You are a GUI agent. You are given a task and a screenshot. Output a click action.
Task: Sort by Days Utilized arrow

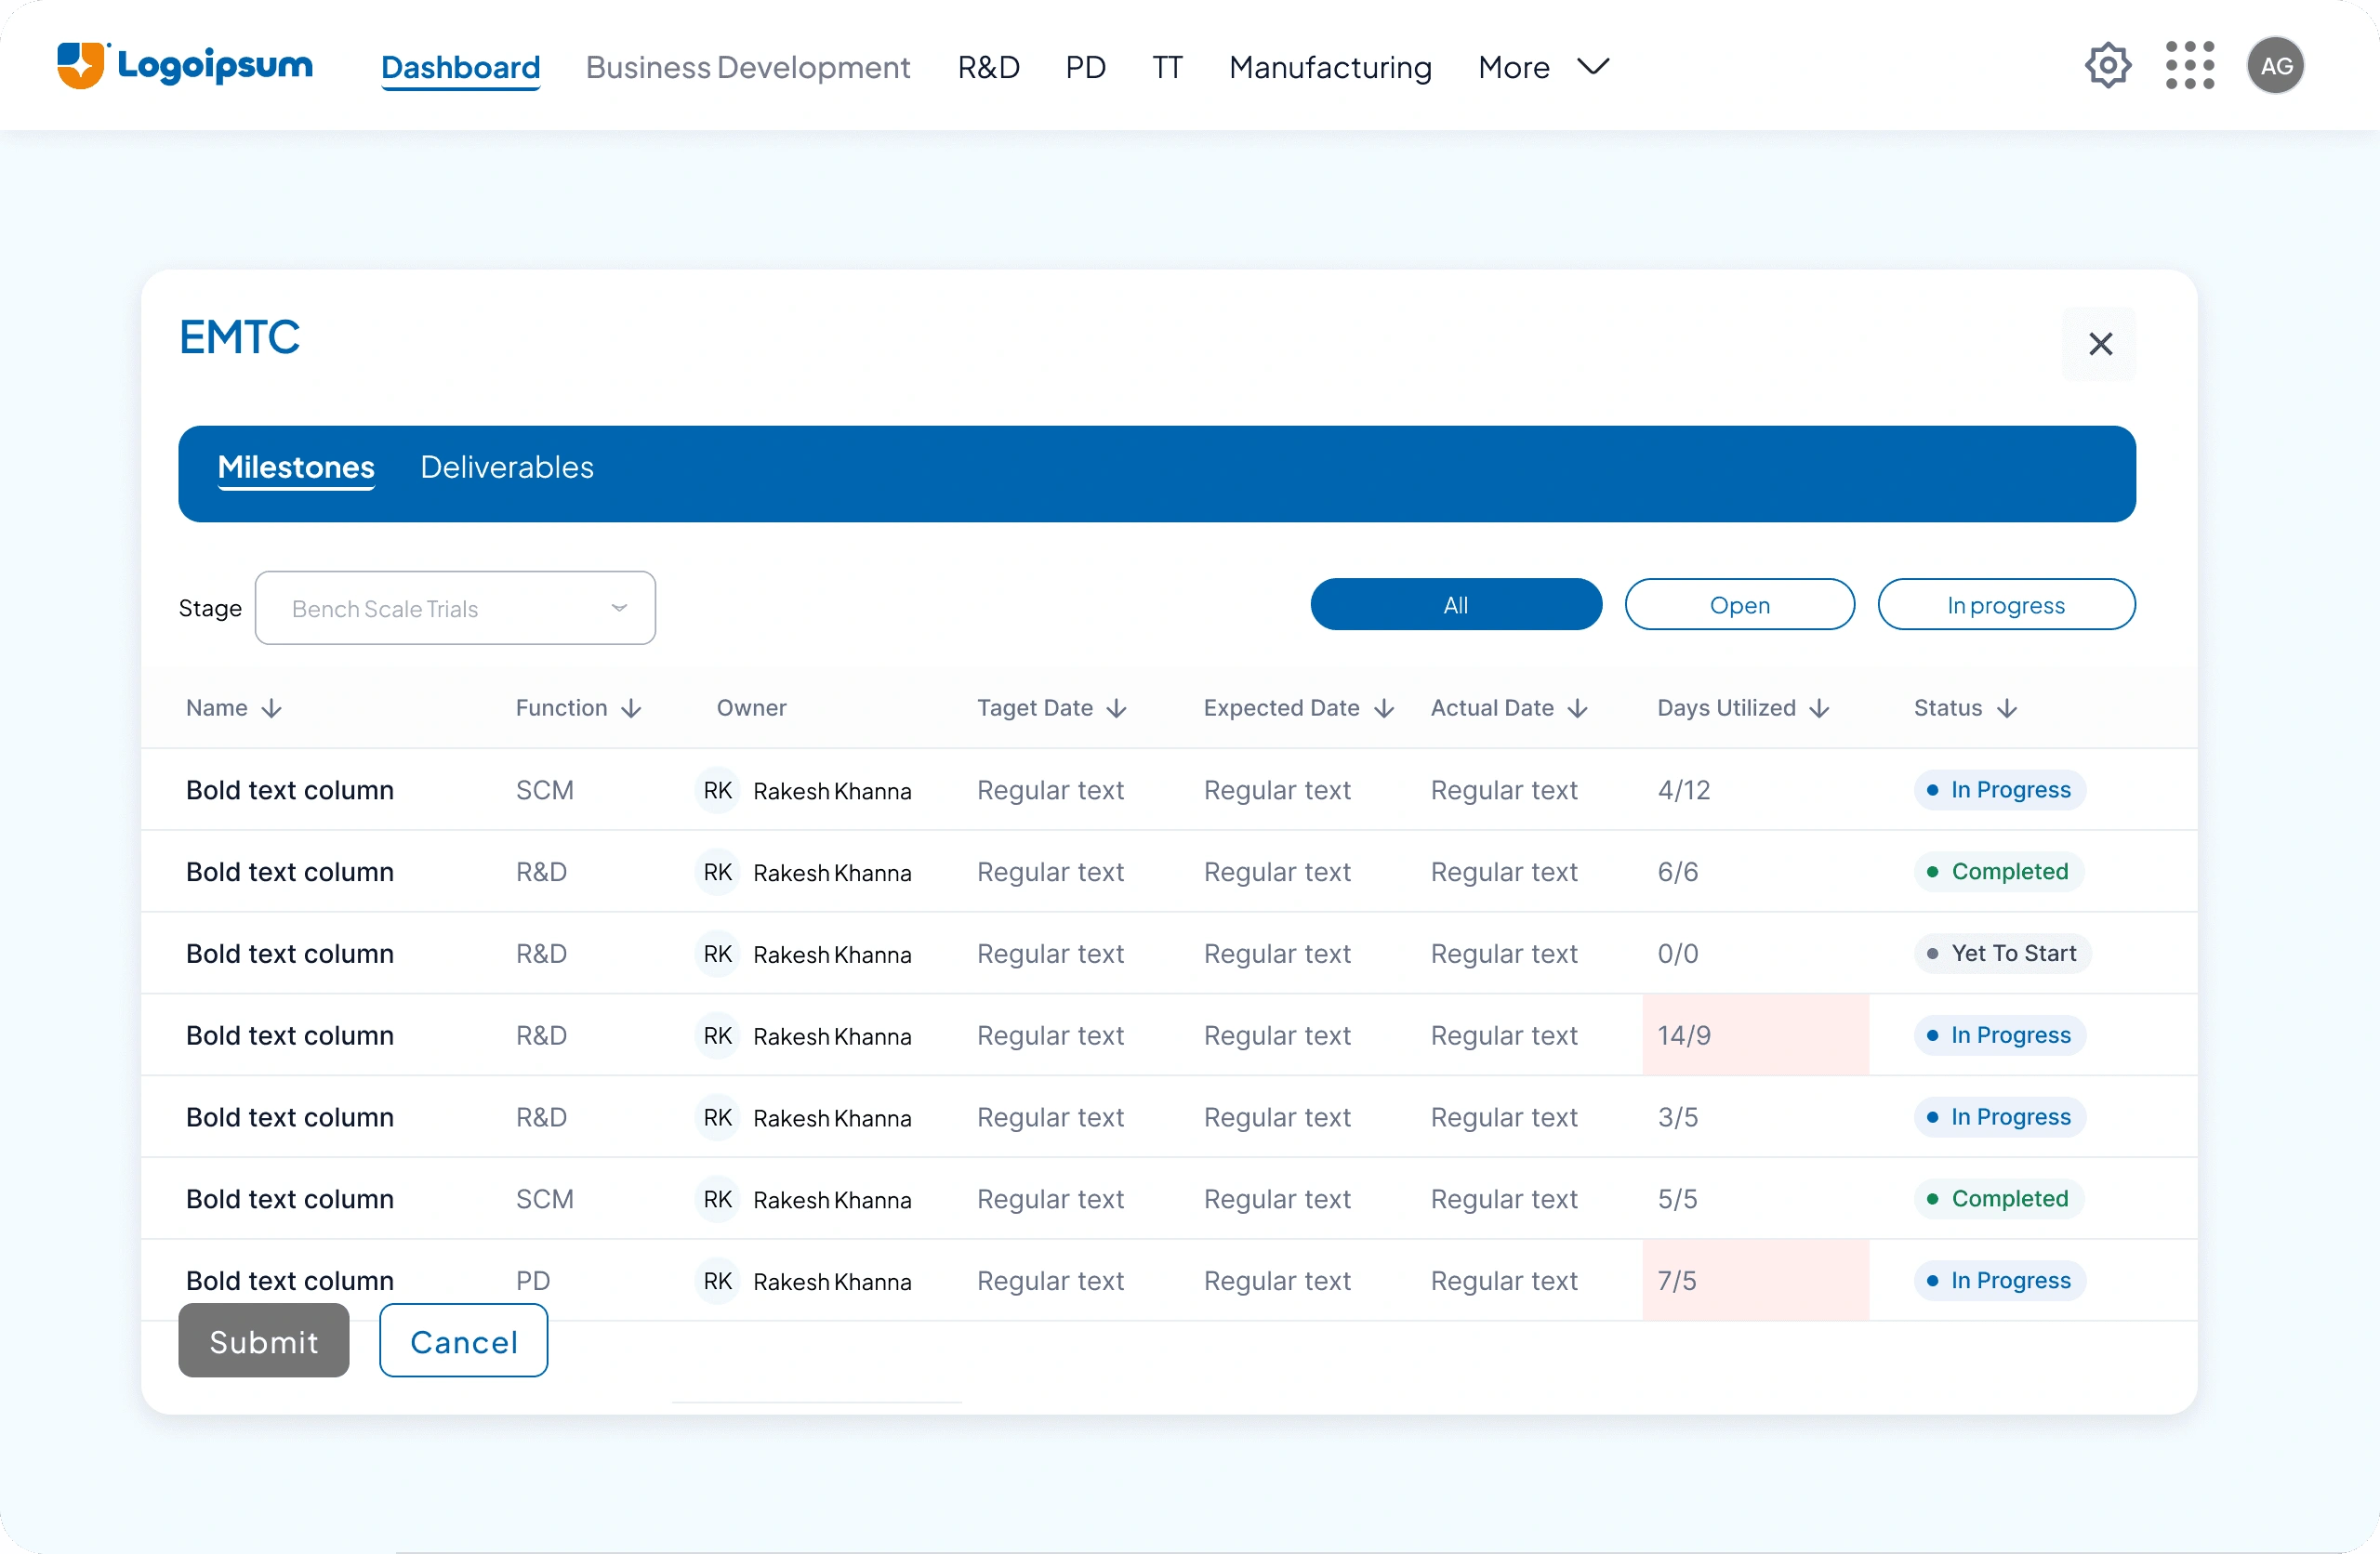1819,709
